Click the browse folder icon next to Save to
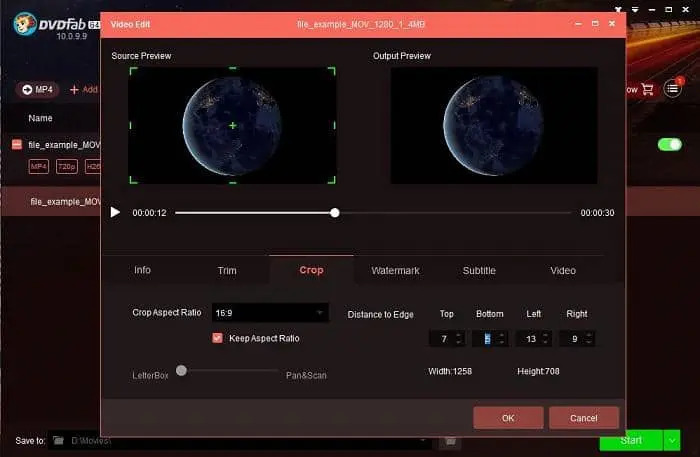700x457 pixels. (x=450, y=440)
